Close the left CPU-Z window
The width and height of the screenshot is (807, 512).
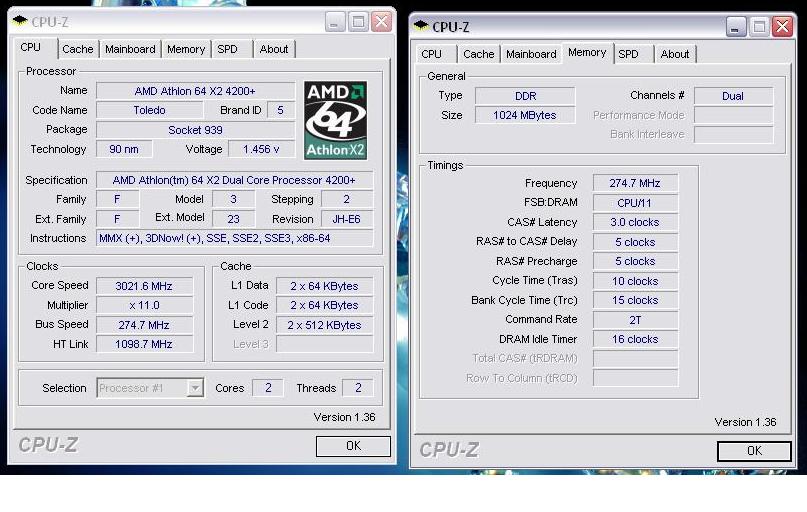(x=382, y=22)
